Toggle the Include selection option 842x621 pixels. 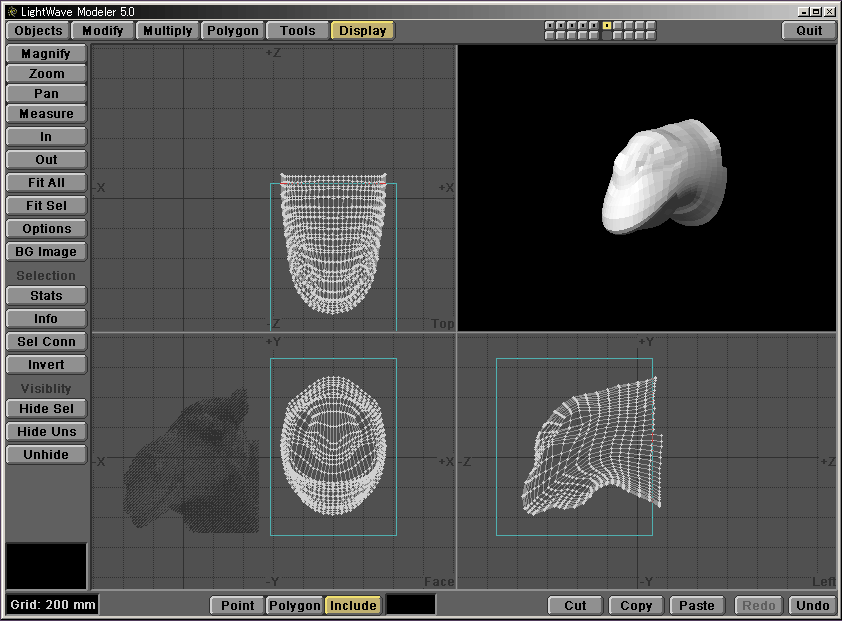(353, 605)
